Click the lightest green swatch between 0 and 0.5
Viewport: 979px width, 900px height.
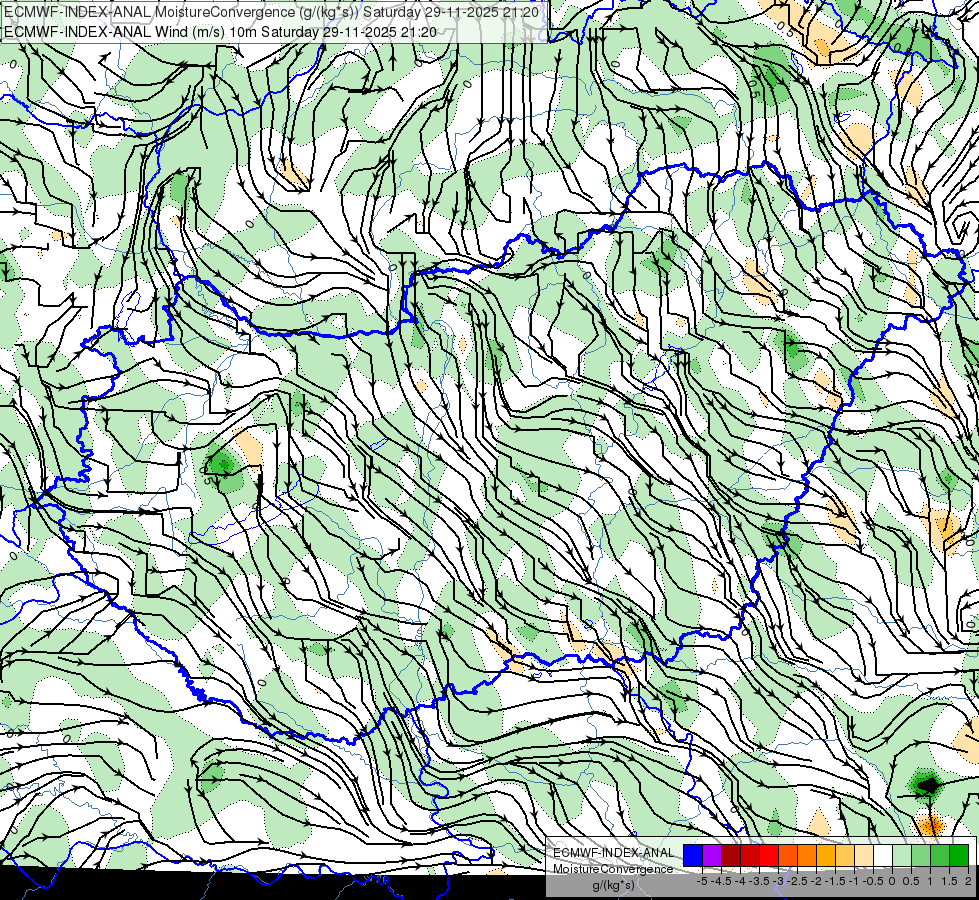pos(902,855)
